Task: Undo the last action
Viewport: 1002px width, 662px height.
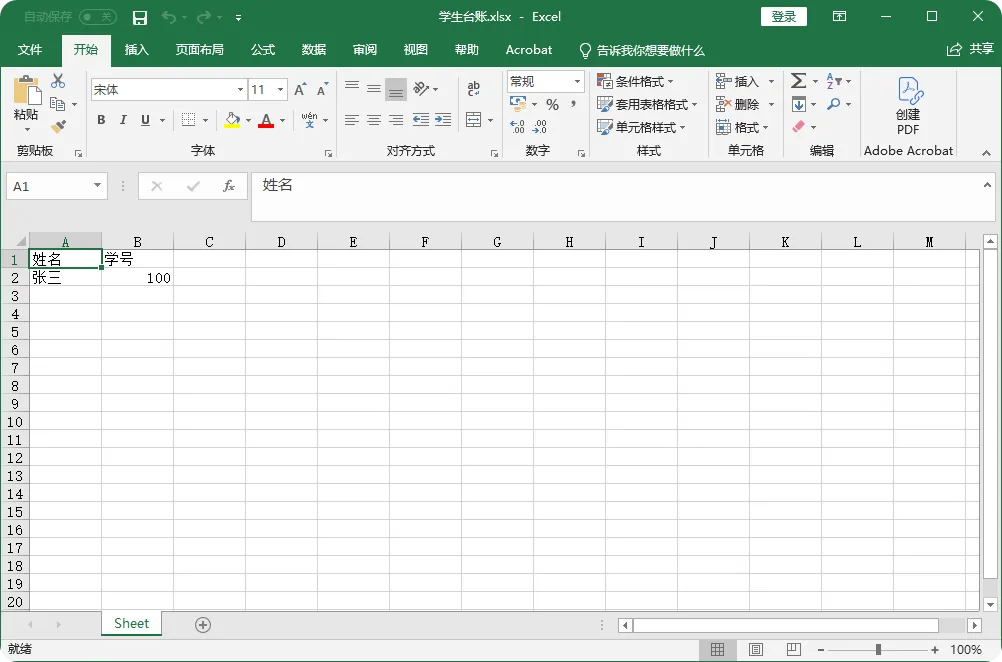Action: tap(169, 17)
